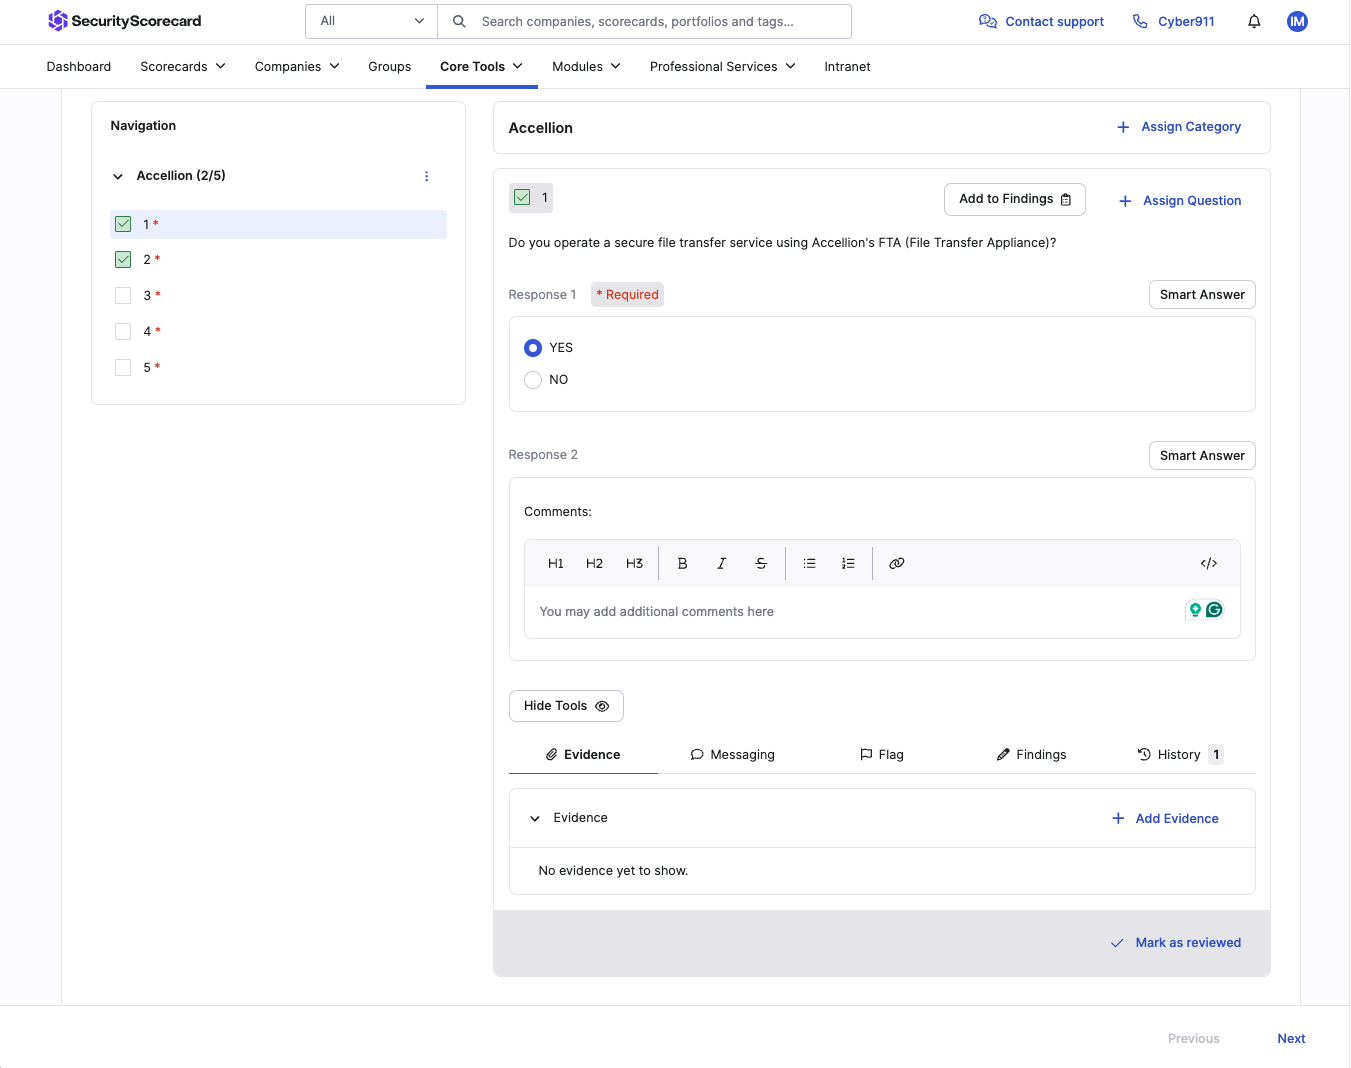Expand the Scorecards menu
Viewport: 1351px width, 1068px height.
[183, 67]
